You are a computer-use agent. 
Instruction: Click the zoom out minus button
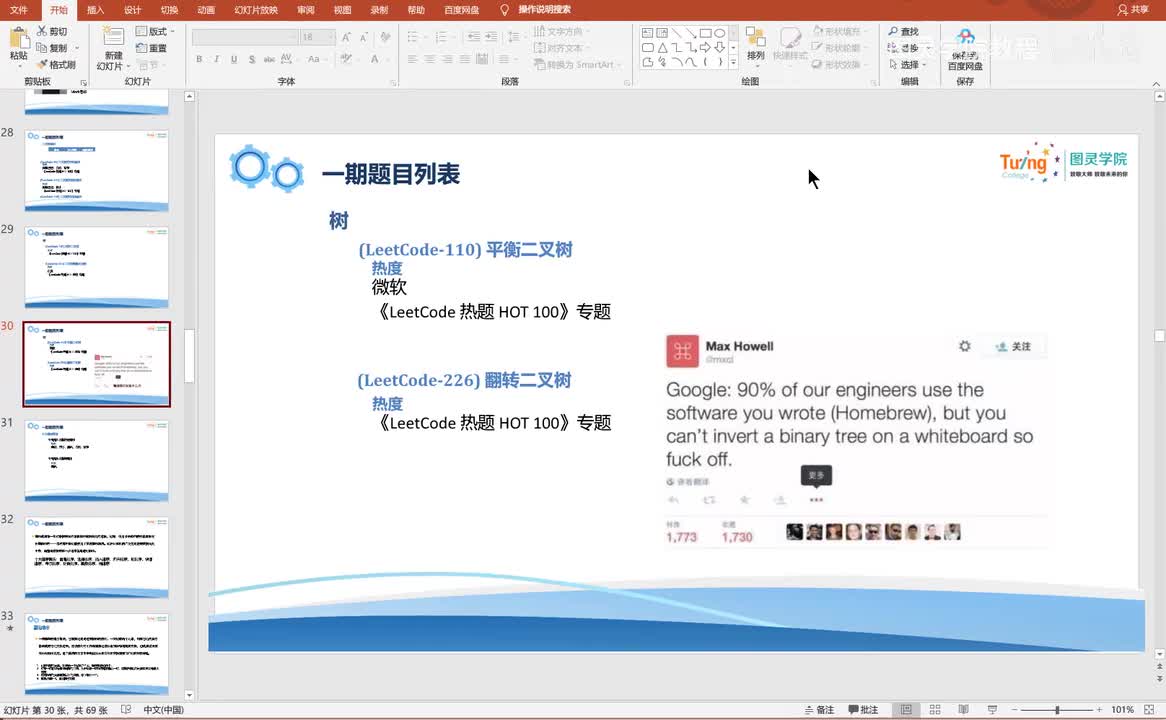tap(1014, 710)
